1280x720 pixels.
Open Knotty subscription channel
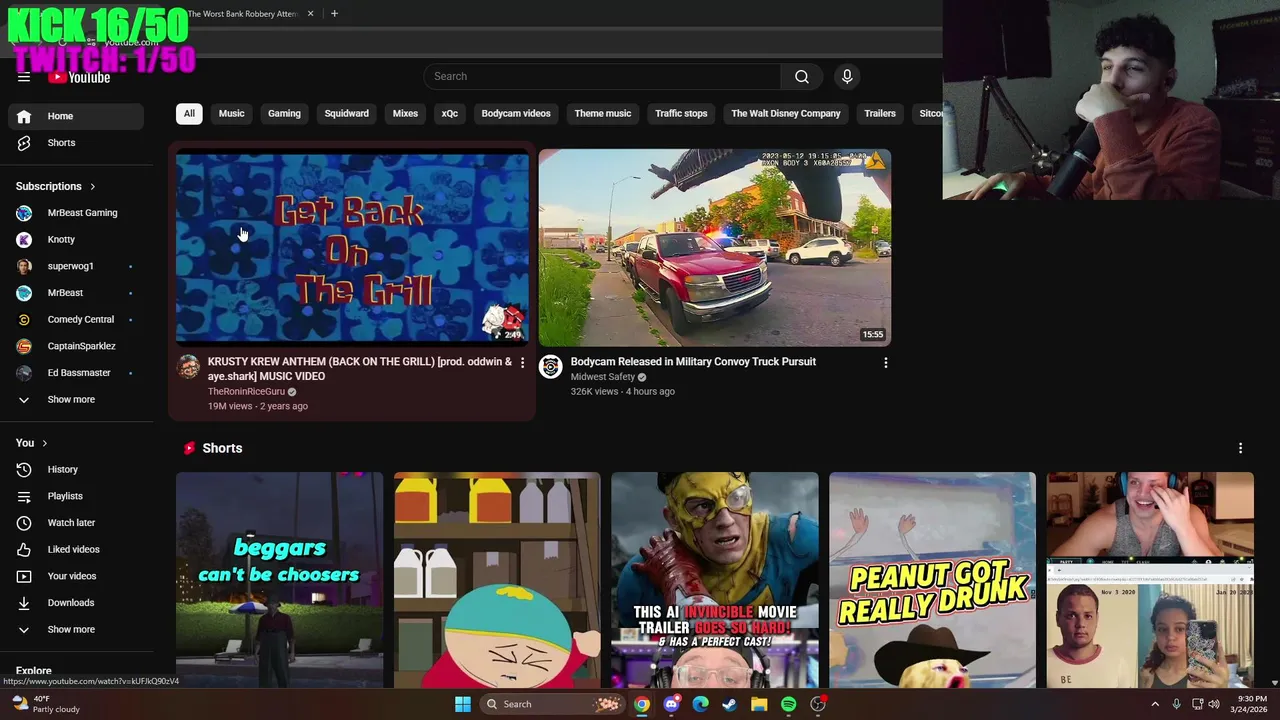[x=76, y=240]
